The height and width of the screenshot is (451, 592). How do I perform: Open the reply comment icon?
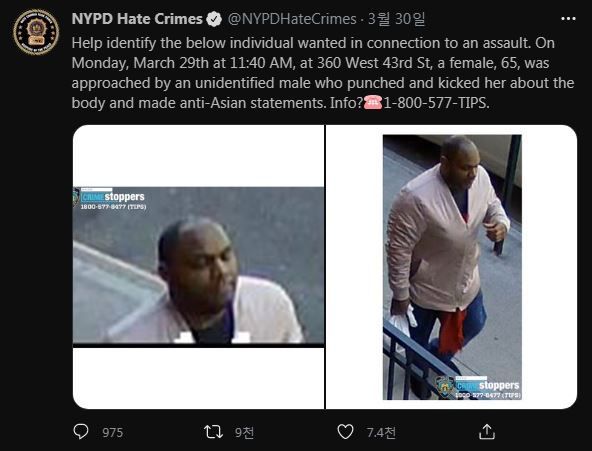click(x=81, y=431)
